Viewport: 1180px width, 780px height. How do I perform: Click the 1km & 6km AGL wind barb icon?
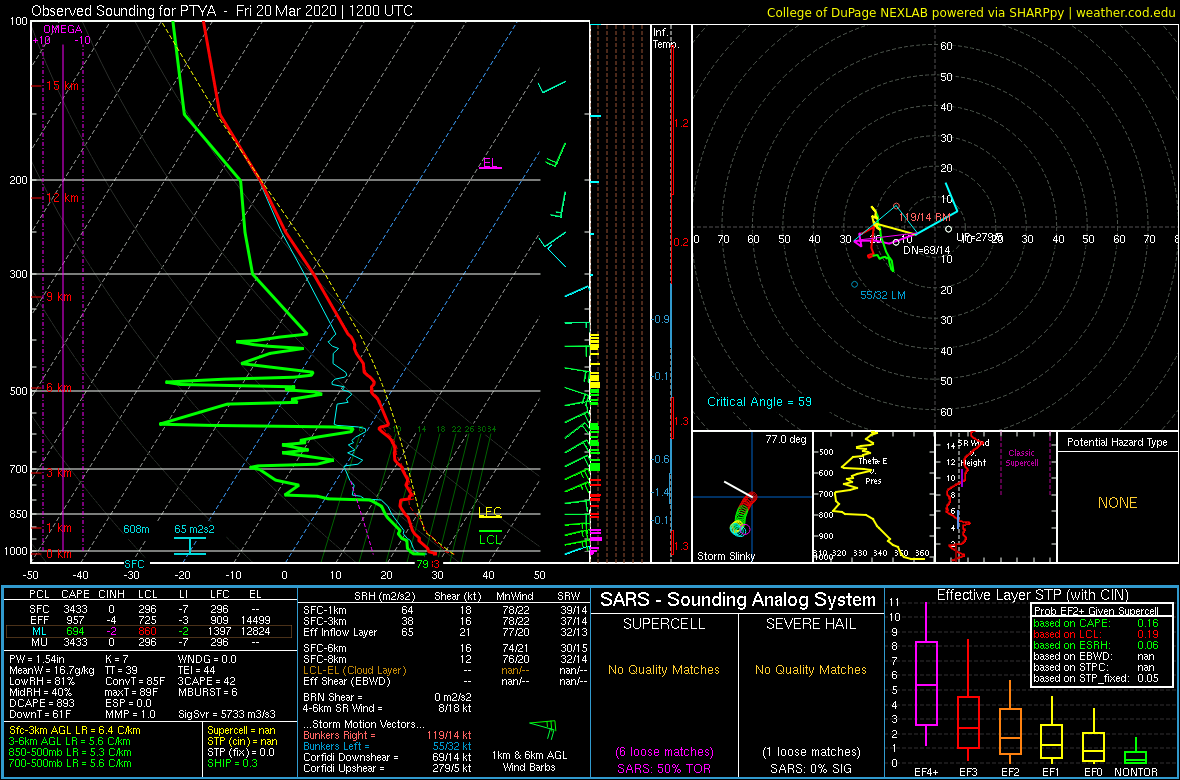543,728
